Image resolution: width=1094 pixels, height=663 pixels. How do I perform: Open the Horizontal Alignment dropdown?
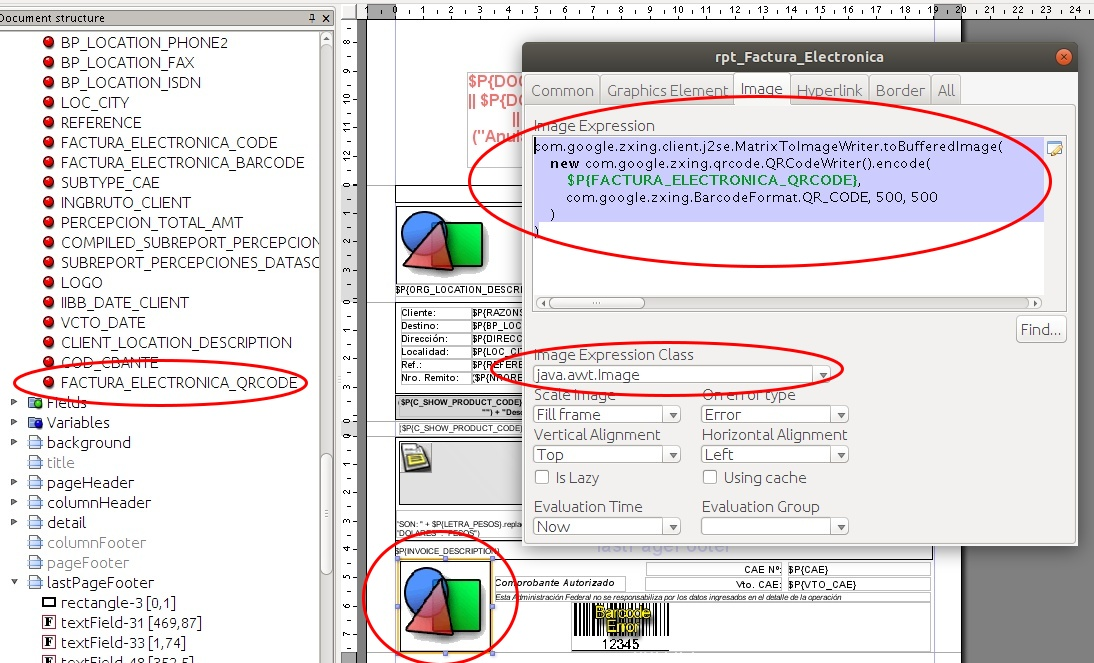point(841,455)
